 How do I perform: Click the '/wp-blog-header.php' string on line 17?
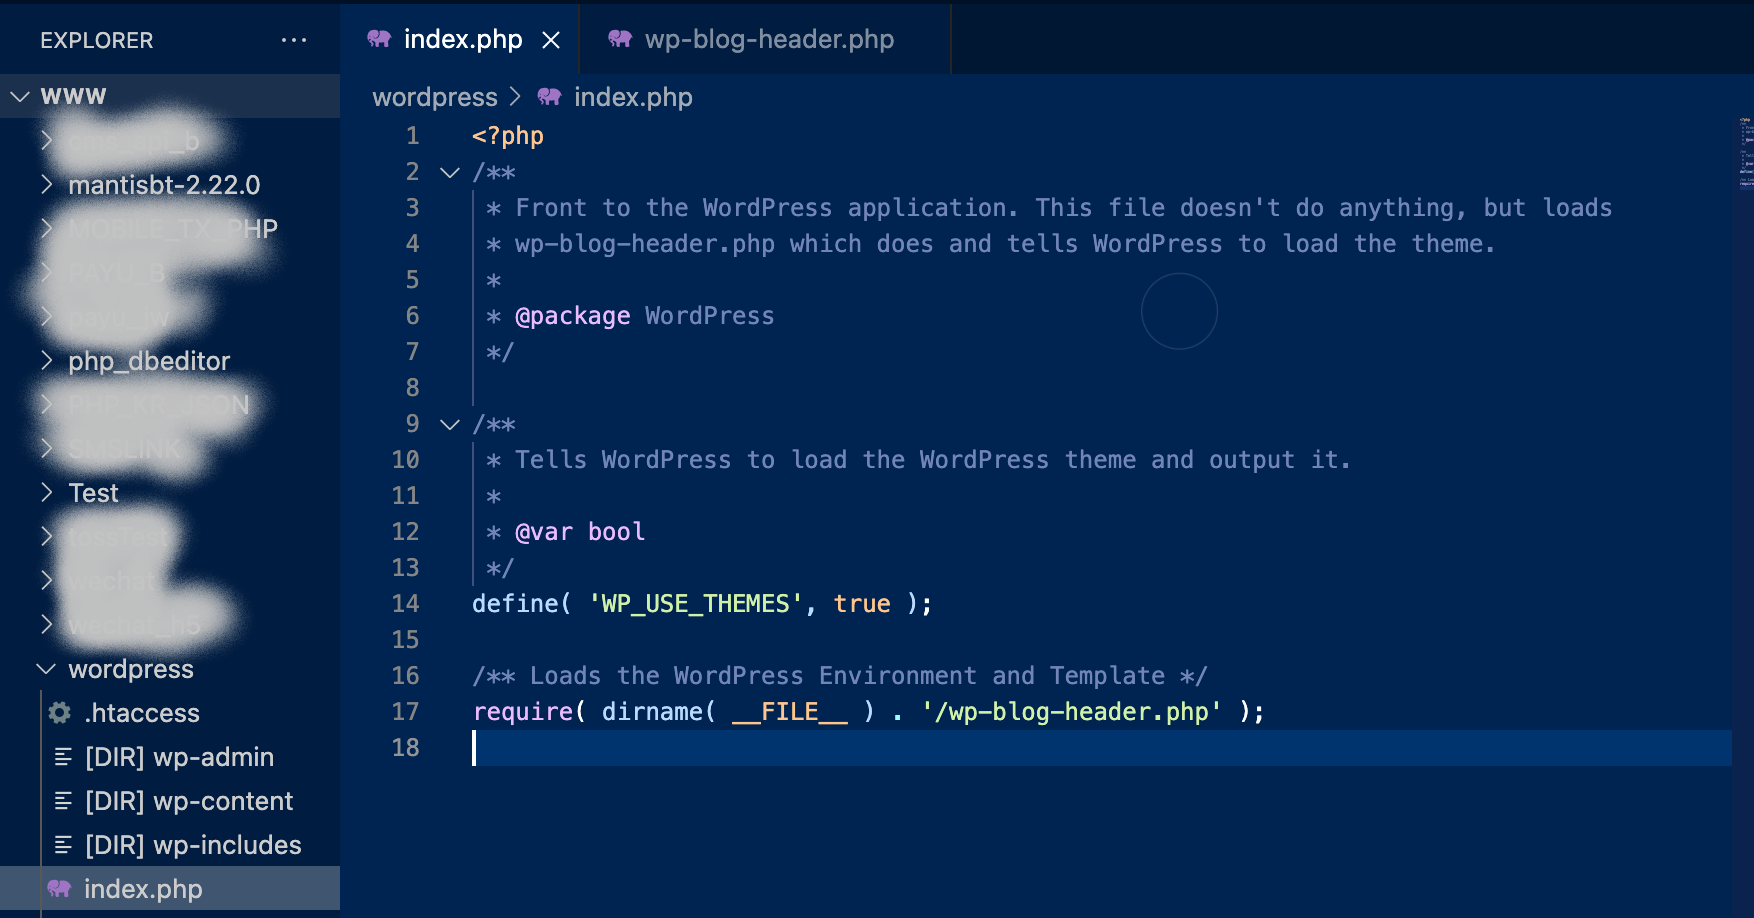(1072, 712)
